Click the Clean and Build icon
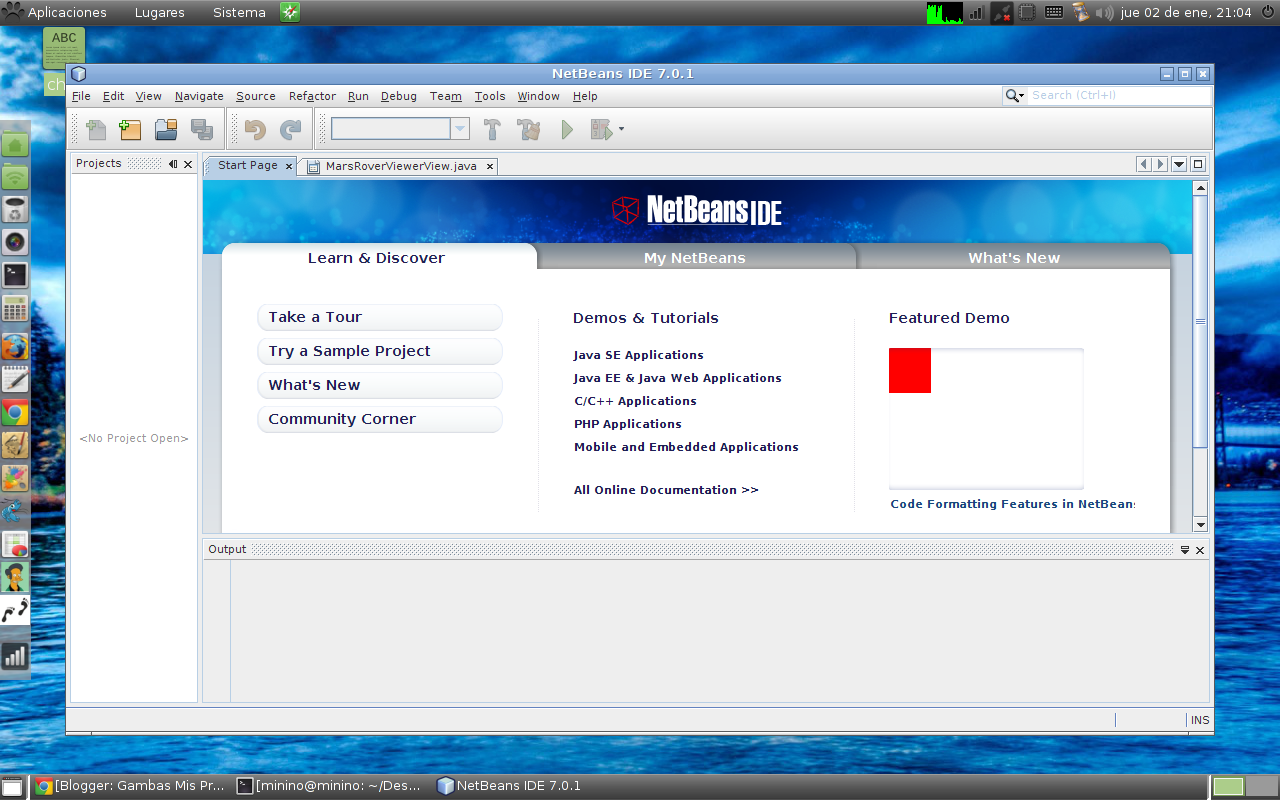Viewport: 1280px width, 800px height. click(x=528, y=129)
